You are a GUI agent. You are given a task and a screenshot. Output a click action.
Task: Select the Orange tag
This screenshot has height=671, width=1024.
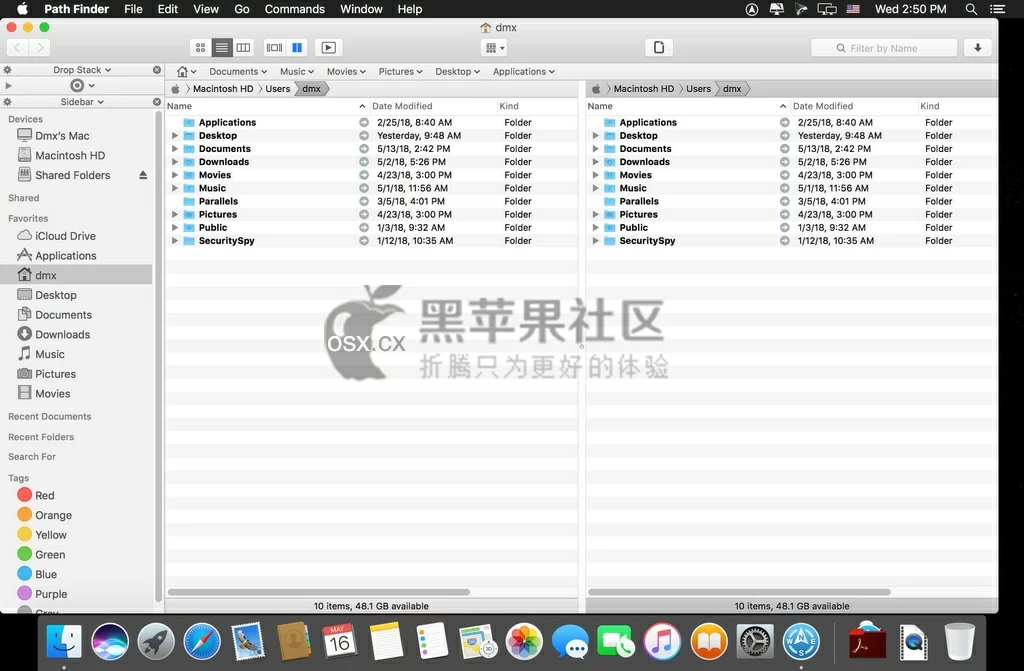[x=54, y=515]
